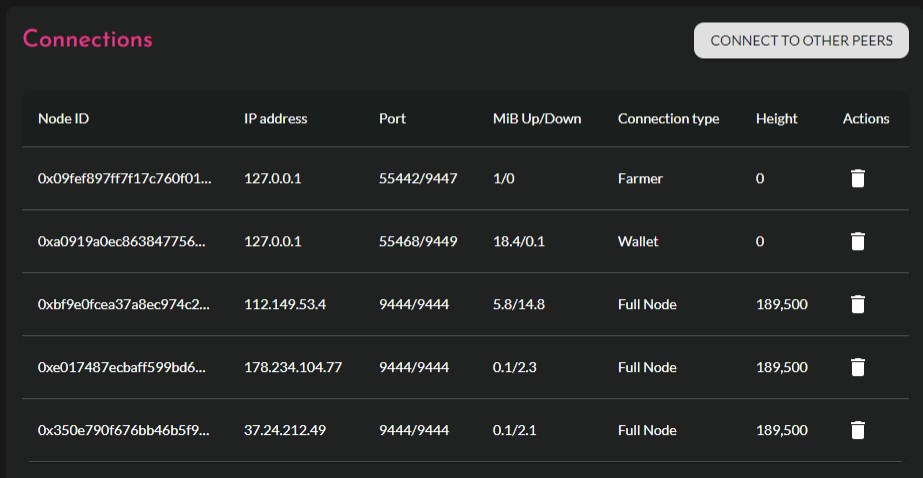This screenshot has width=923, height=478.
Task: Click trash icon for peer 112.149.53.4
Action: 858,304
